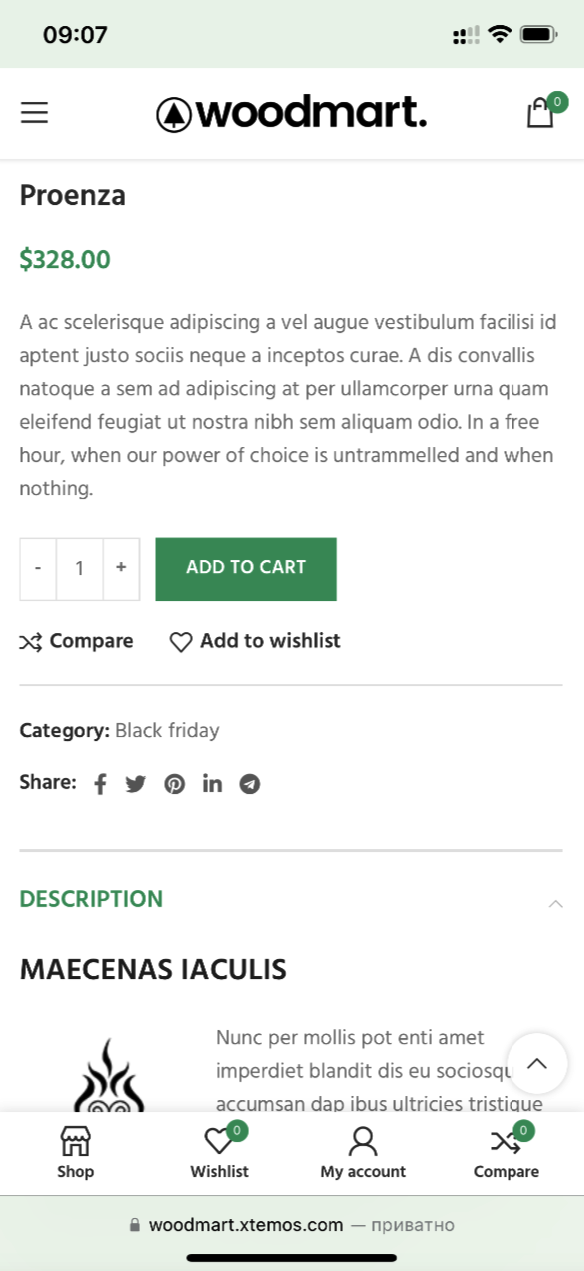Open Wishlist tab in bottom bar

pyautogui.click(x=219, y=1153)
